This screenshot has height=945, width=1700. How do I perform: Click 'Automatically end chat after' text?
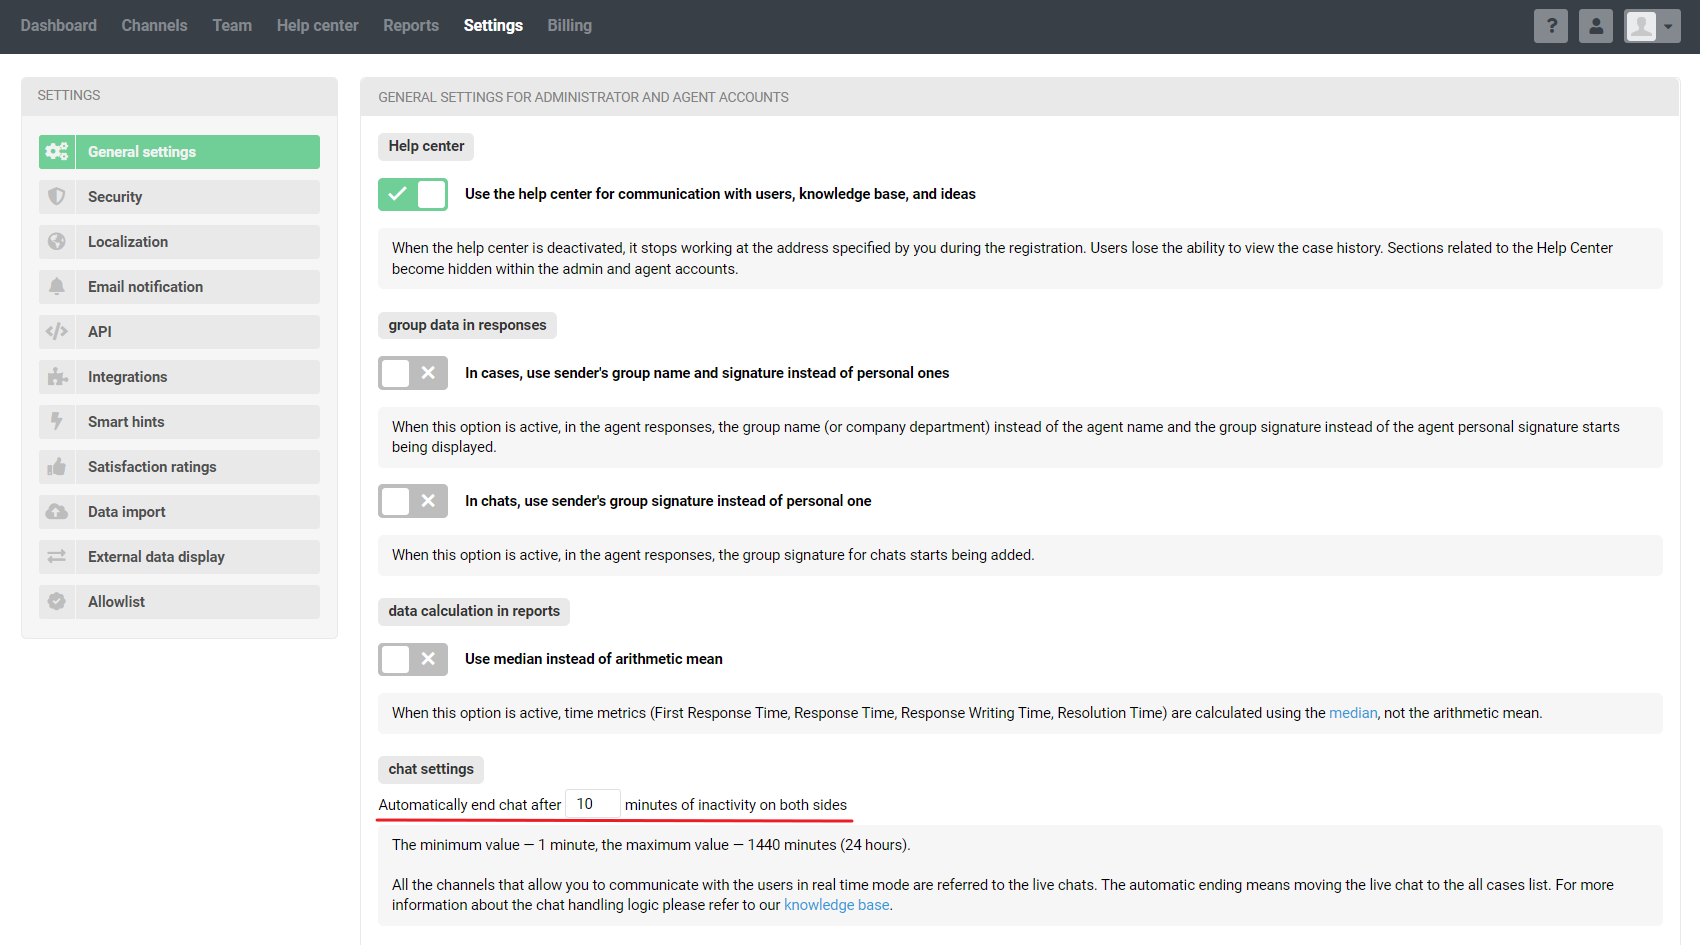click(x=470, y=805)
